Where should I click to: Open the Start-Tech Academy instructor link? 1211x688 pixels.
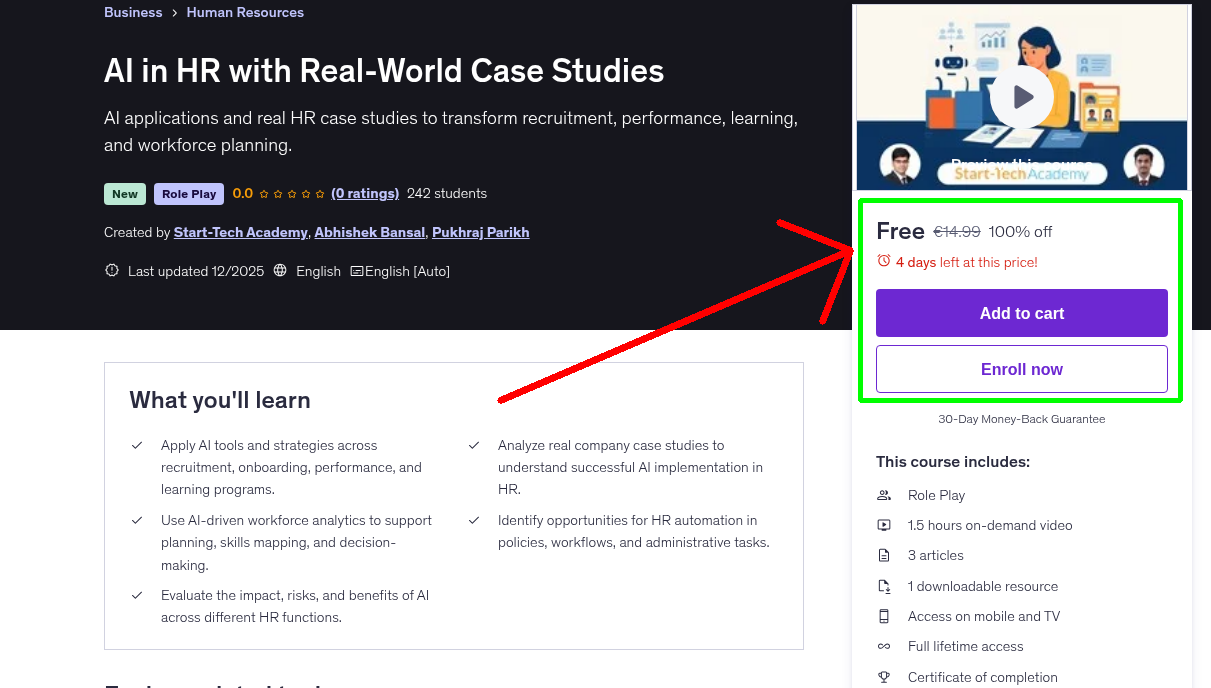tap(240, 232)
